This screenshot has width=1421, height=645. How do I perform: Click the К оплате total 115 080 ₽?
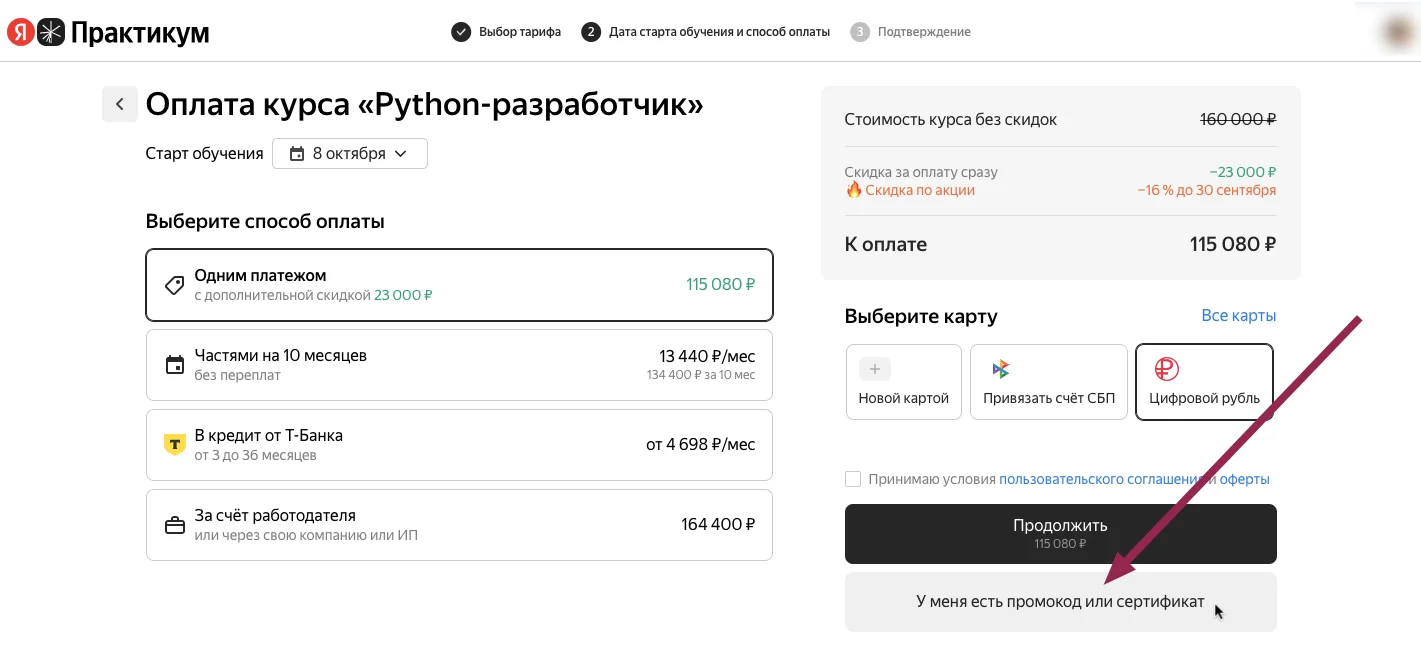pyautogui.click(x=1232, y=244)
